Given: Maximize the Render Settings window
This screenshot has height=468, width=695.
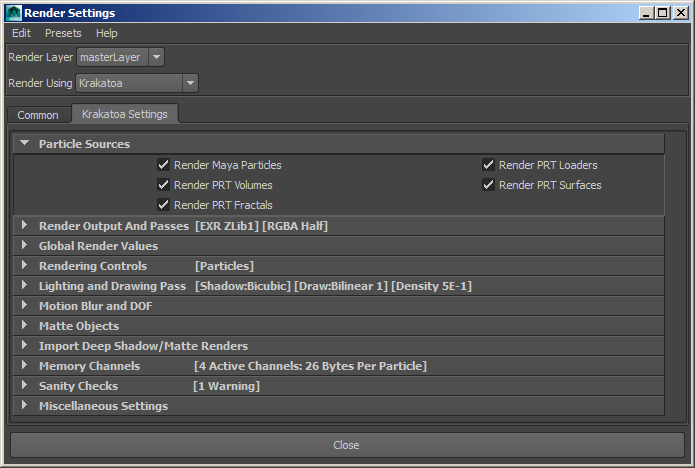Looking at the screenshot, I should pos(663,13).
